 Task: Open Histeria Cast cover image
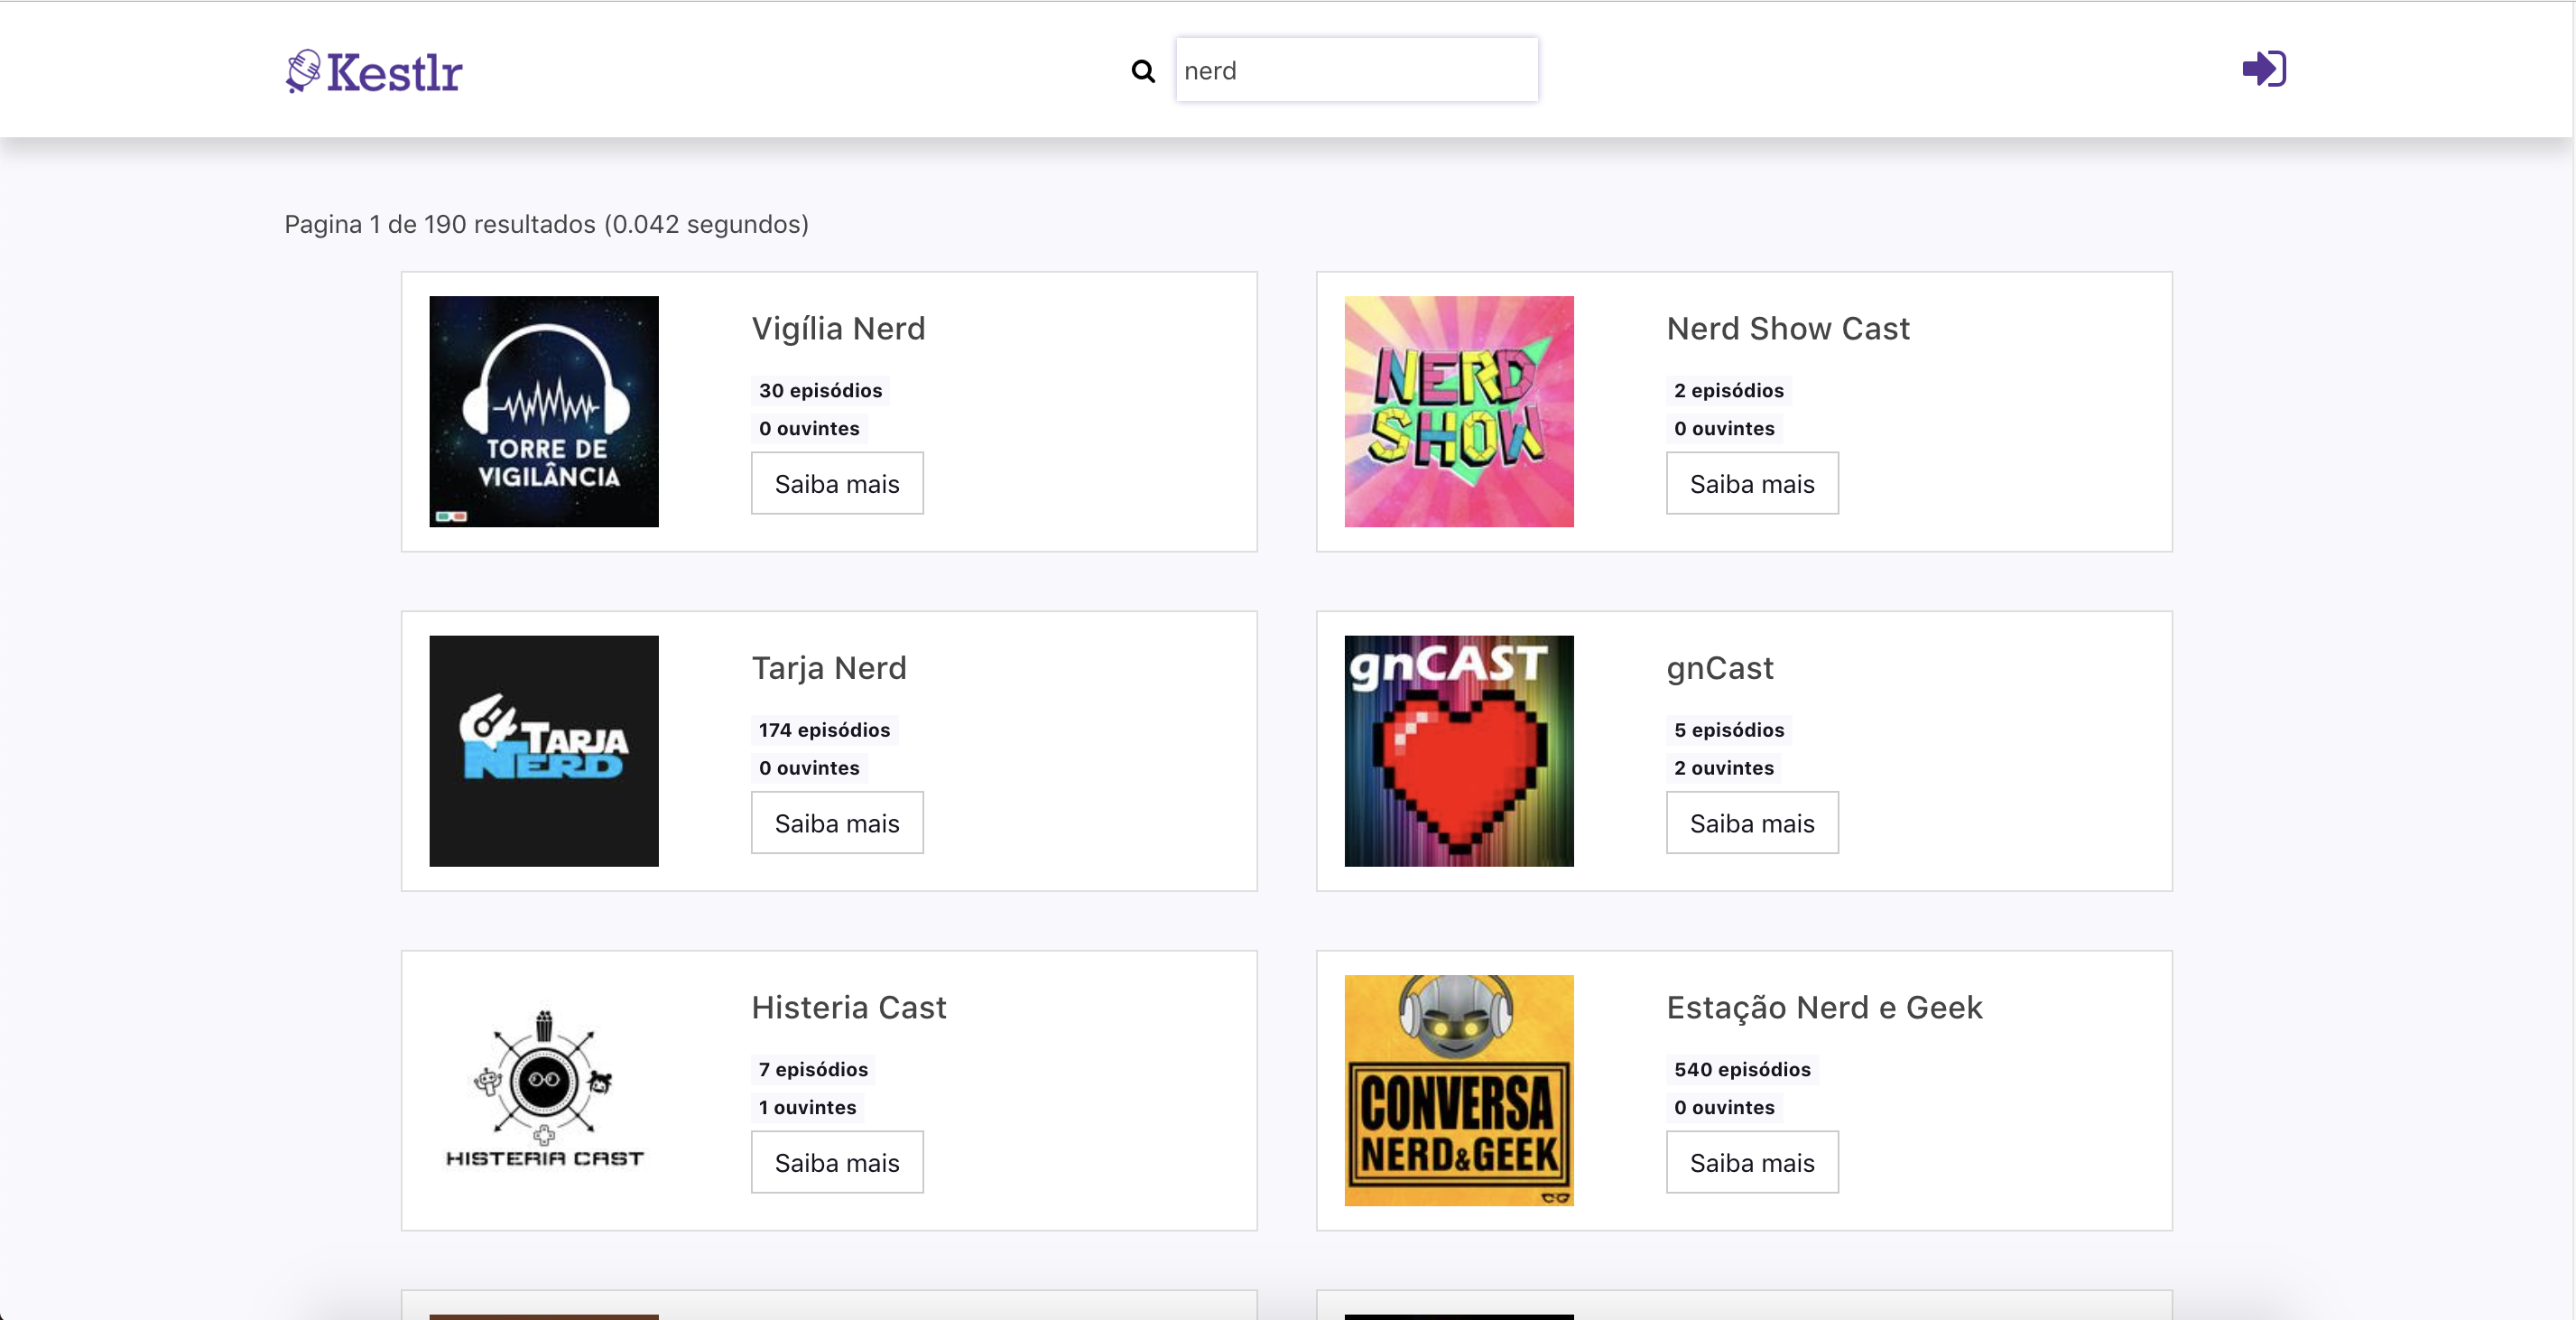point(544,1090)
